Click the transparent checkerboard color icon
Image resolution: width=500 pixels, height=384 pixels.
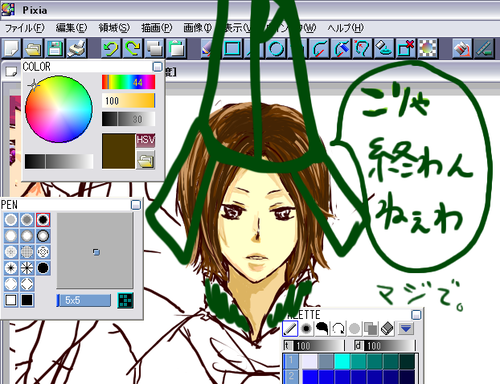point(428,48)
